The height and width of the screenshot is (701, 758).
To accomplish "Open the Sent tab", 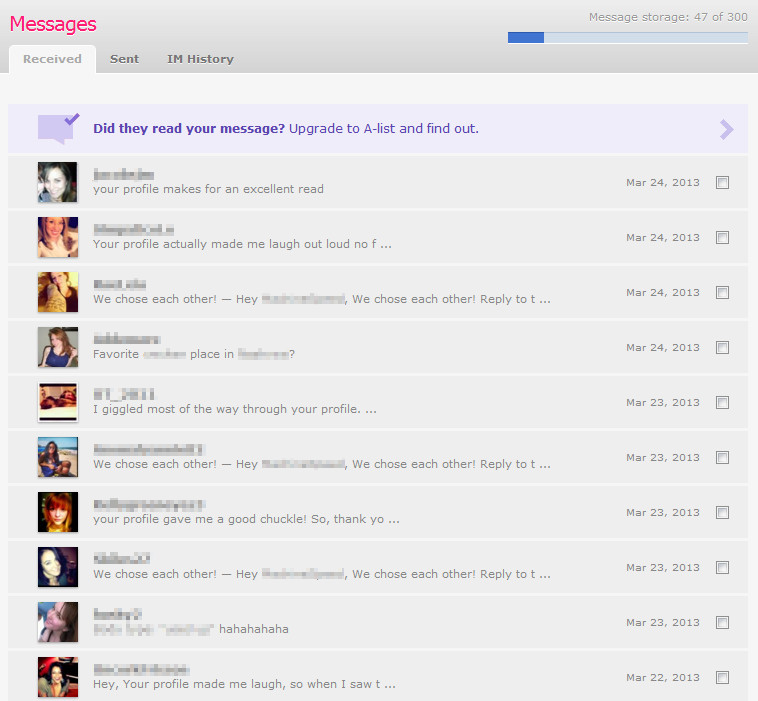I will (124, 59).
